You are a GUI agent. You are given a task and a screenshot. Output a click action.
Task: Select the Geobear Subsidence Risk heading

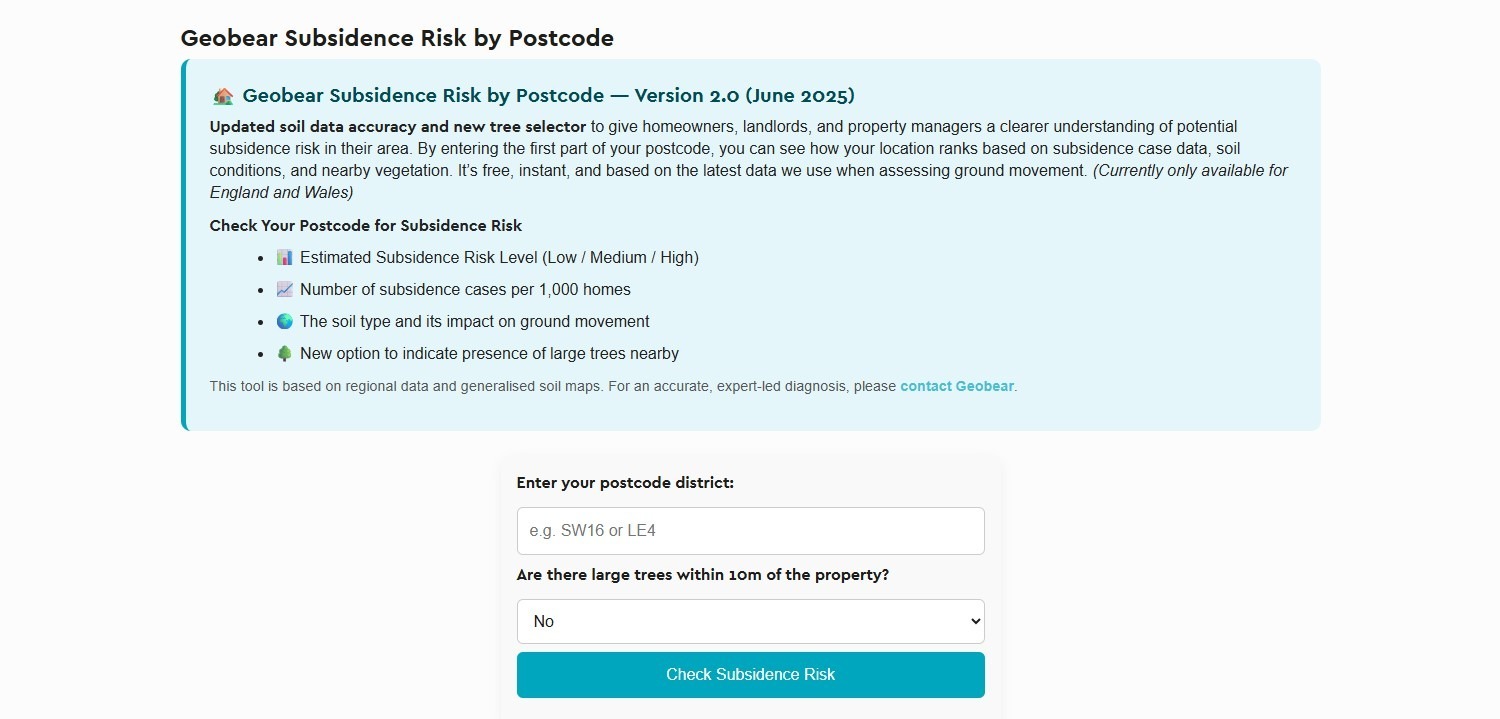pos(397,38)
